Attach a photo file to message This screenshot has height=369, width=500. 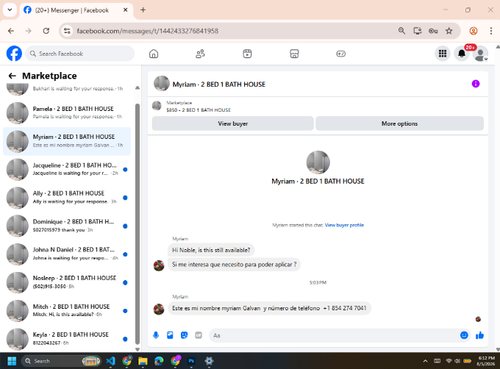point(170,335)
